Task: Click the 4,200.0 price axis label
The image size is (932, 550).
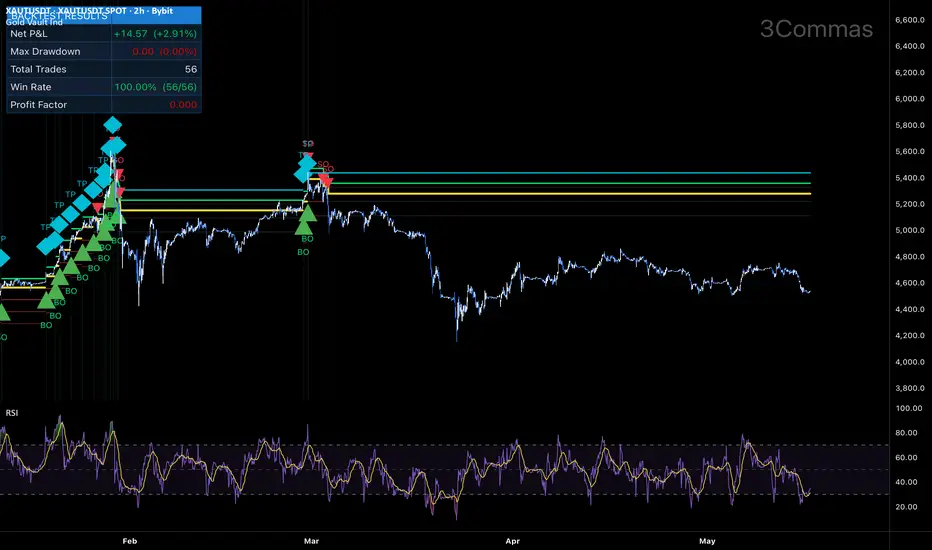Action: [910, 335]
